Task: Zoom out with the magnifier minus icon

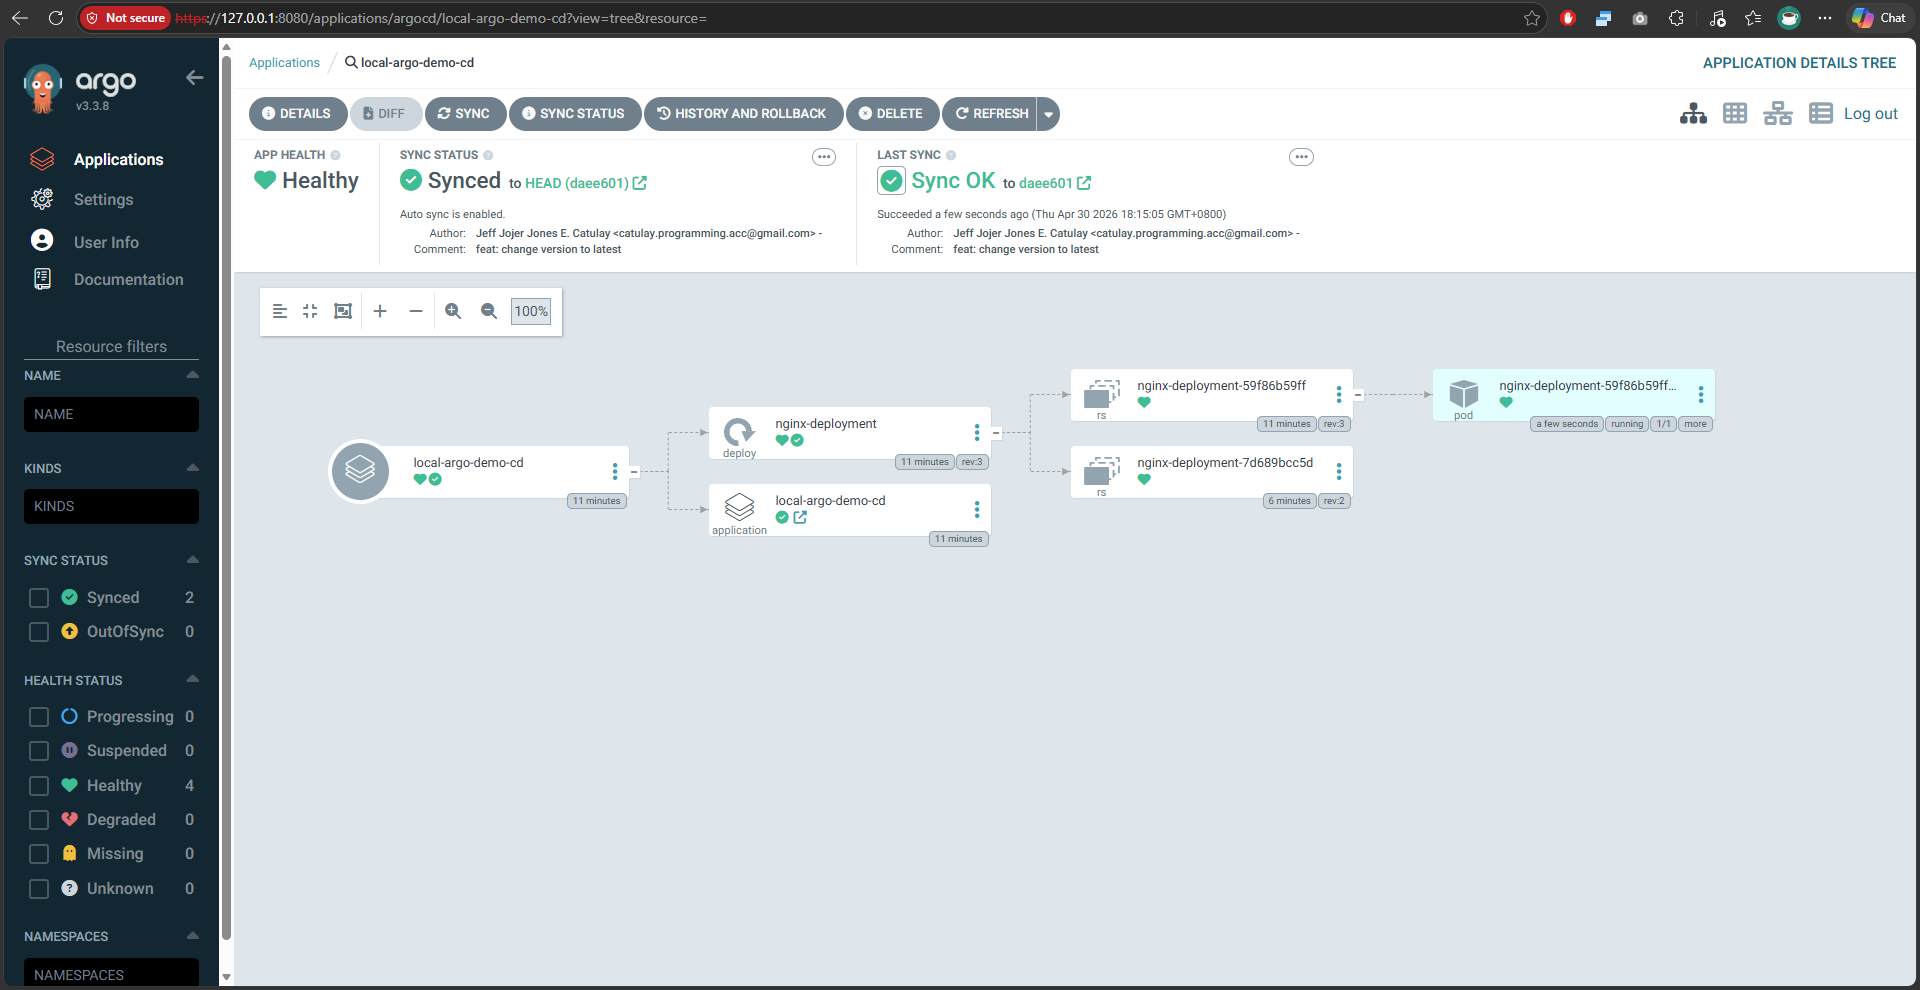Action: tap(489, 311)
